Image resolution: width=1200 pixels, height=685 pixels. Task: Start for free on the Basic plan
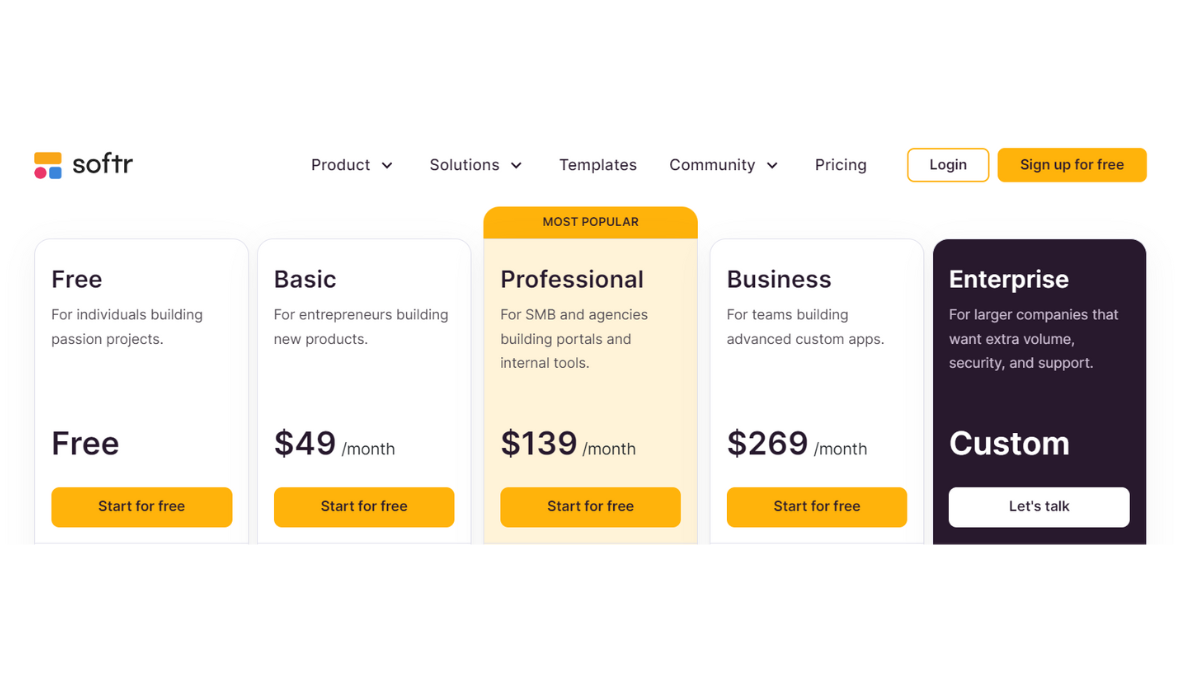(364, 507)
